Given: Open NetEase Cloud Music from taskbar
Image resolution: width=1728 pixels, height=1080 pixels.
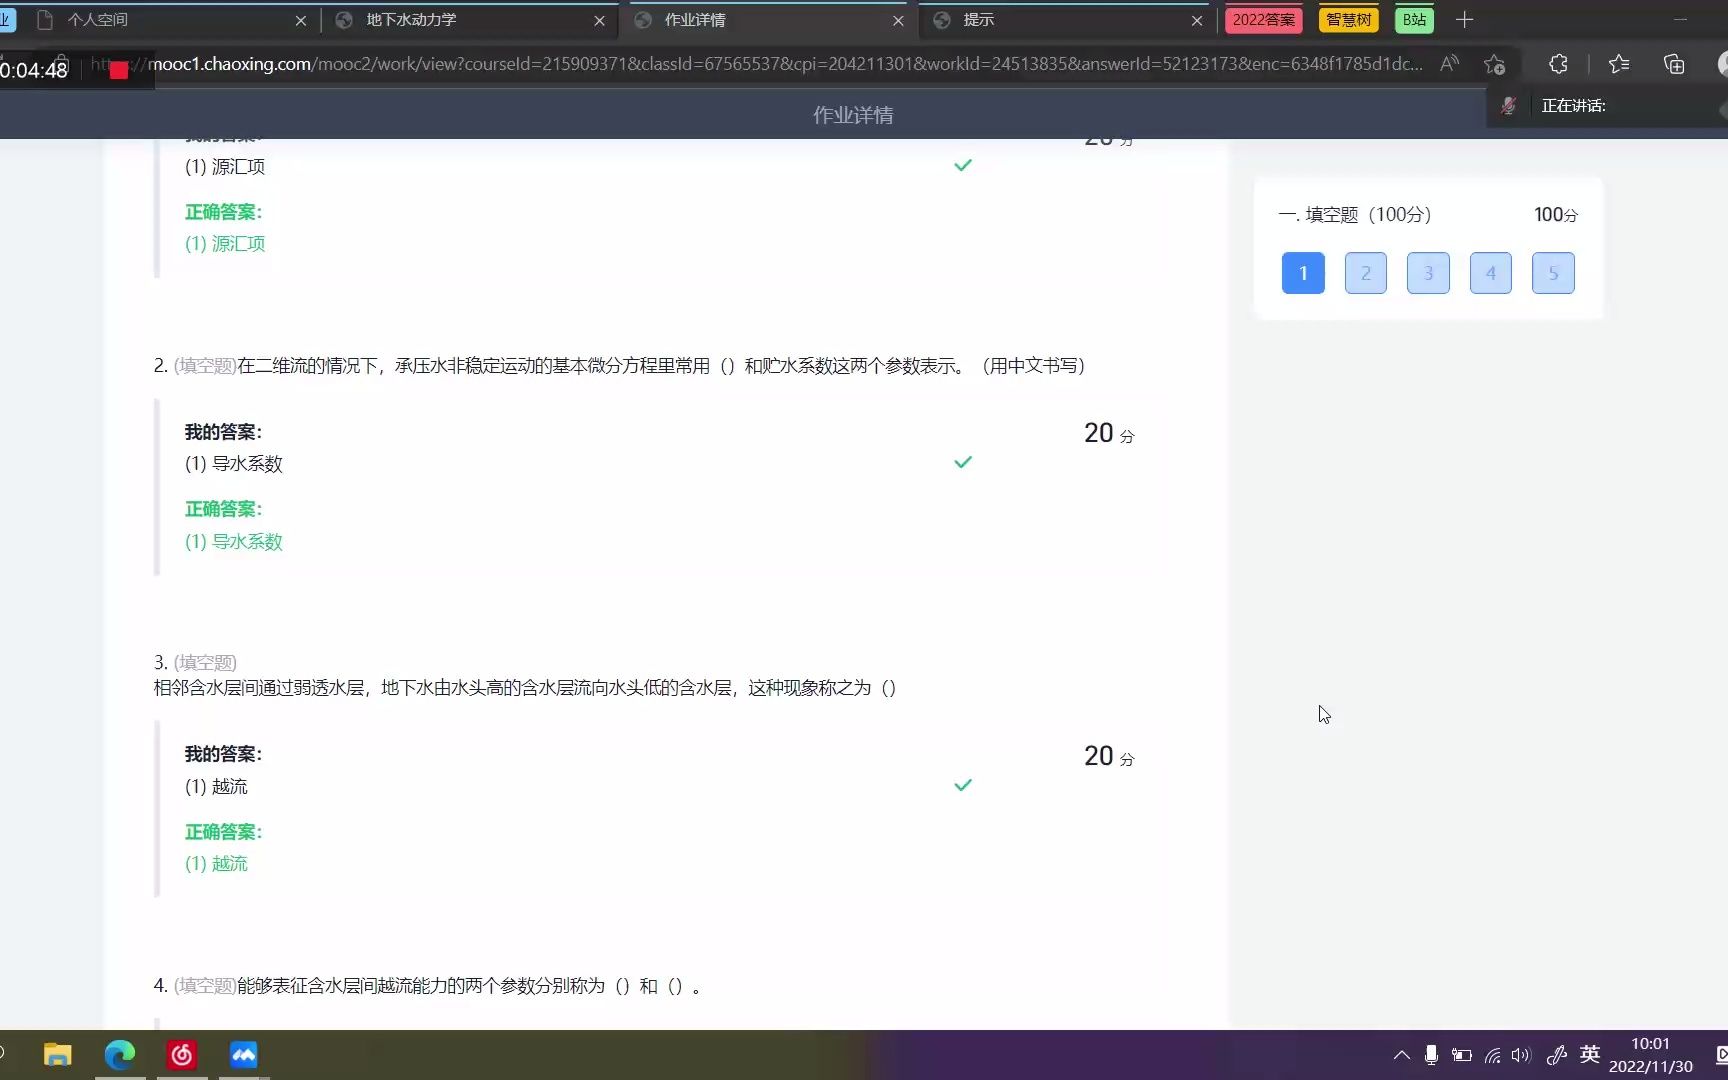Looking at the screenshot, I should (182, 1055).
